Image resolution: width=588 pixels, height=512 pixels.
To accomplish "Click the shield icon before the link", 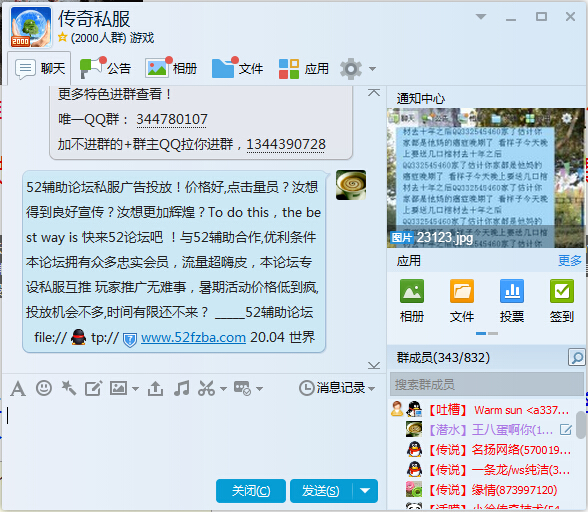I will click(x=130, y=339).
